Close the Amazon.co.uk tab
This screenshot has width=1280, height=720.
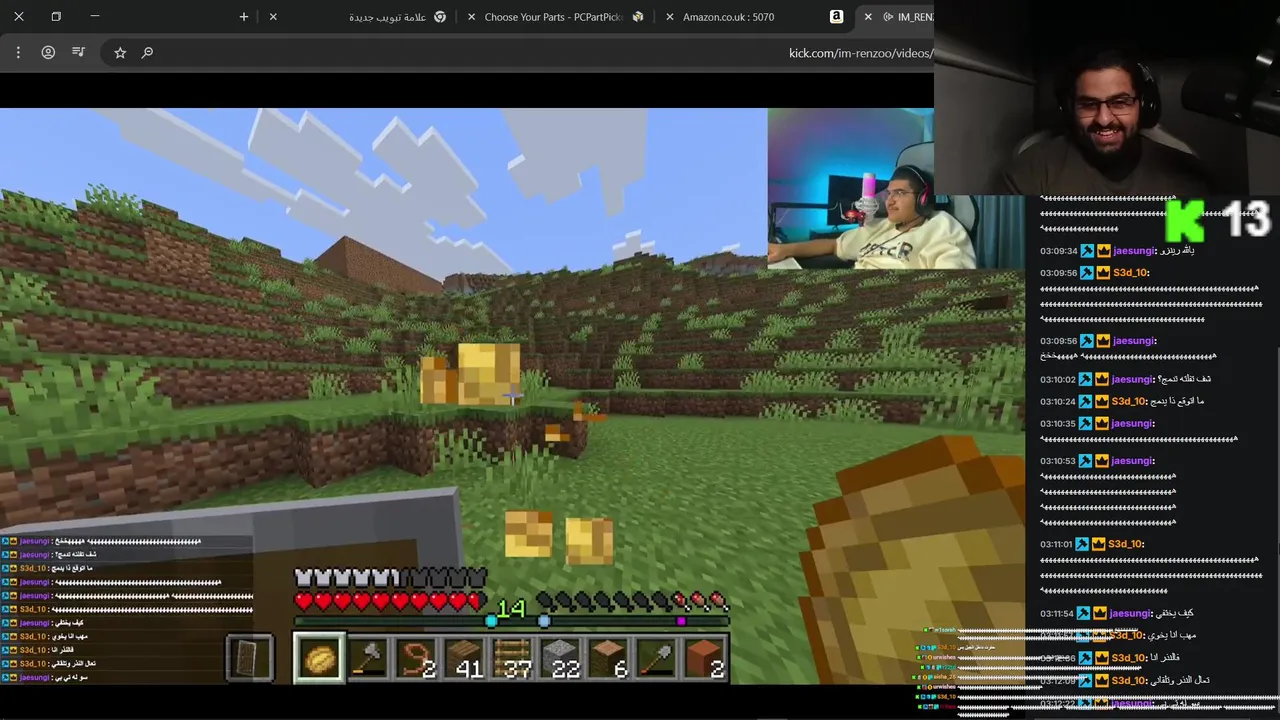click(668, 17)
